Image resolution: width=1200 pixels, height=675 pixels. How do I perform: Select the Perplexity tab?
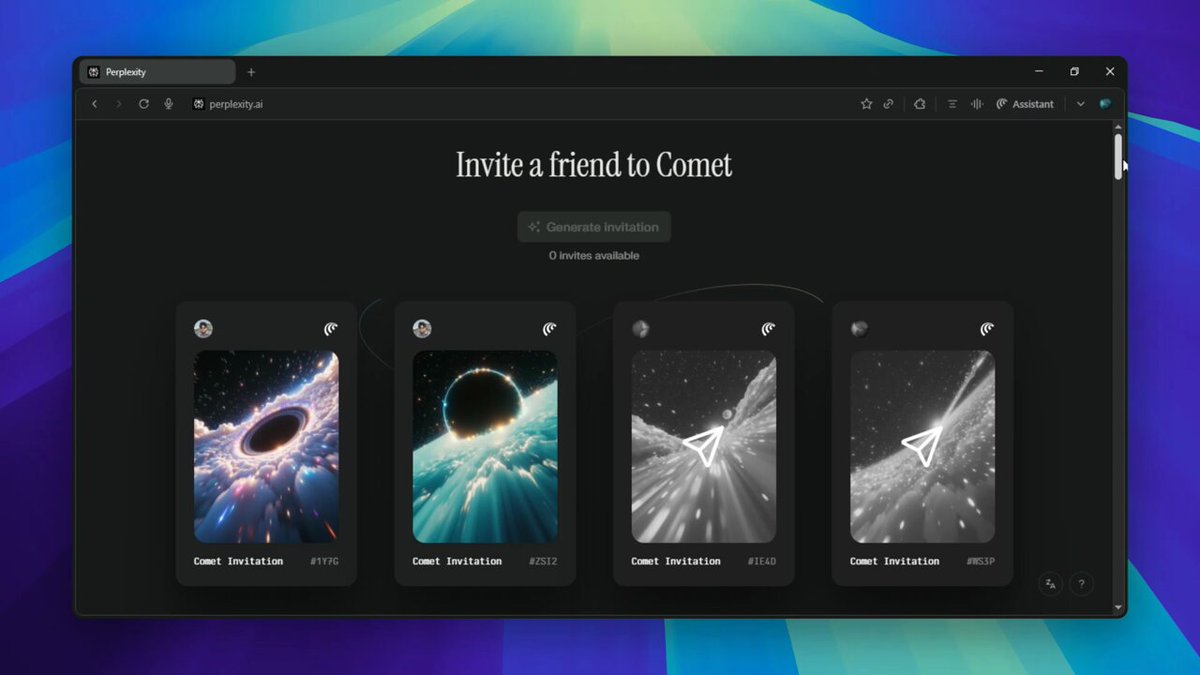157,72
